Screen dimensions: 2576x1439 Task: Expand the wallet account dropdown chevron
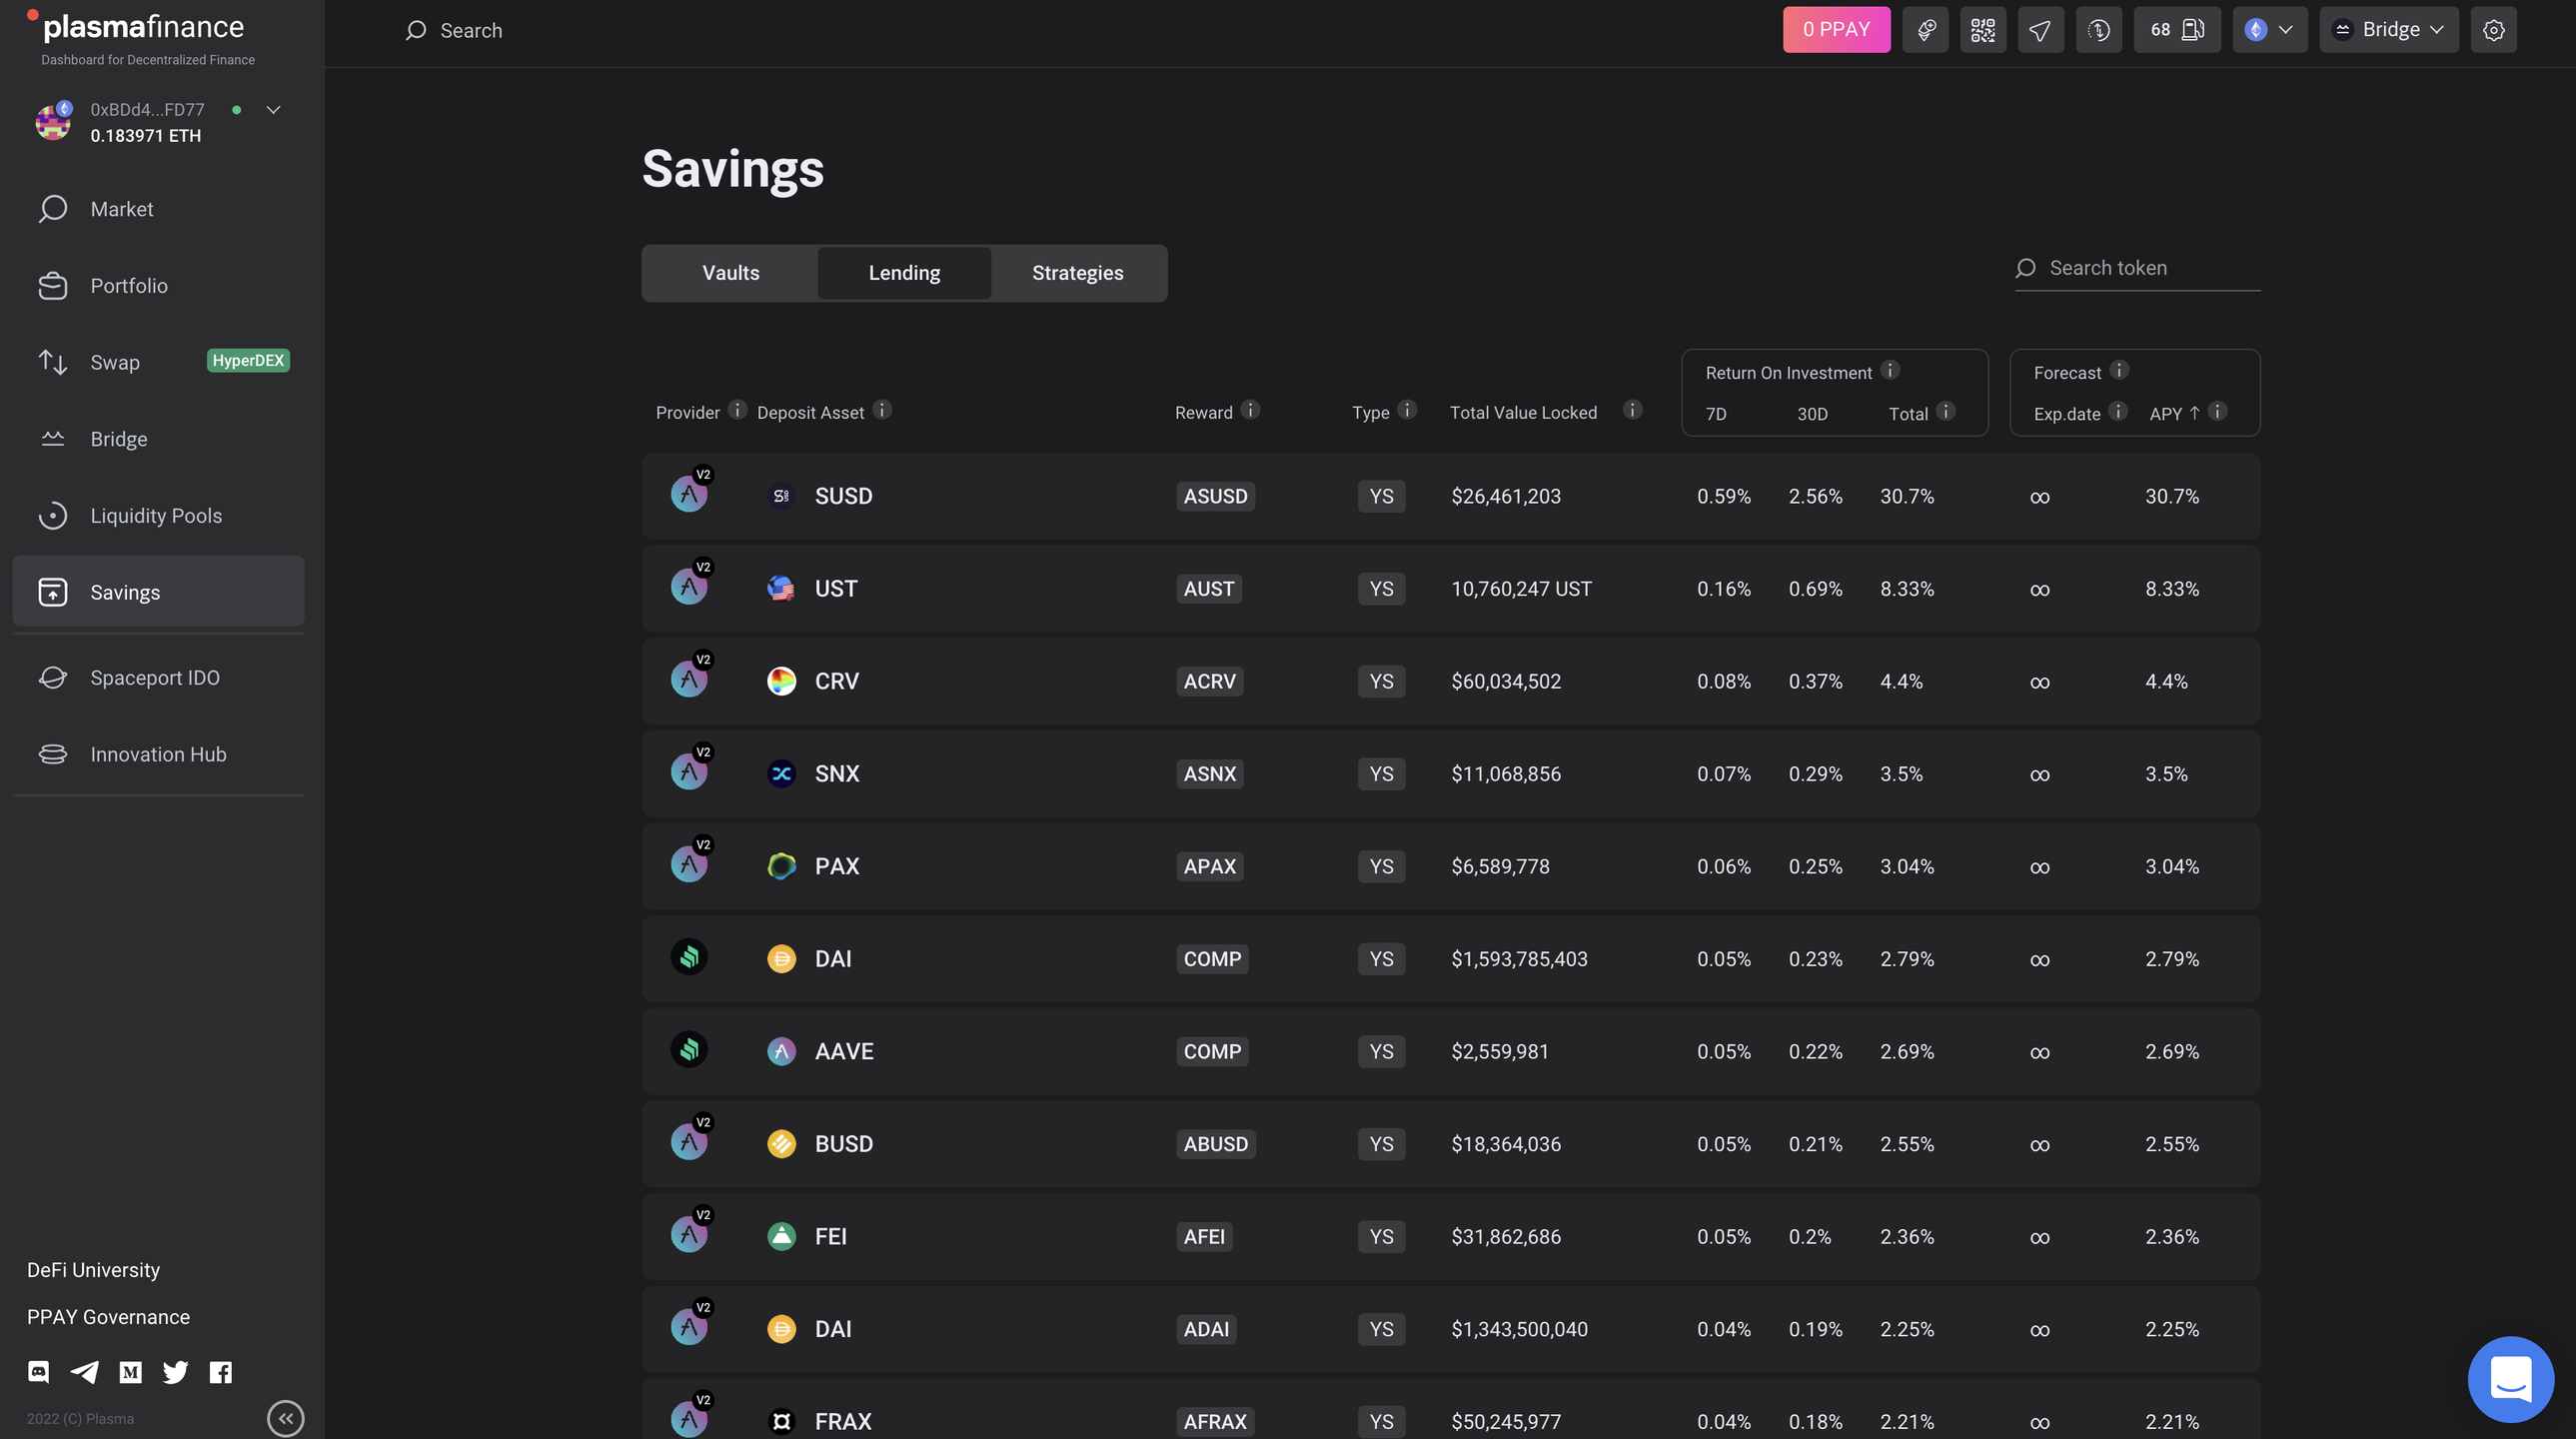[273, 110]
